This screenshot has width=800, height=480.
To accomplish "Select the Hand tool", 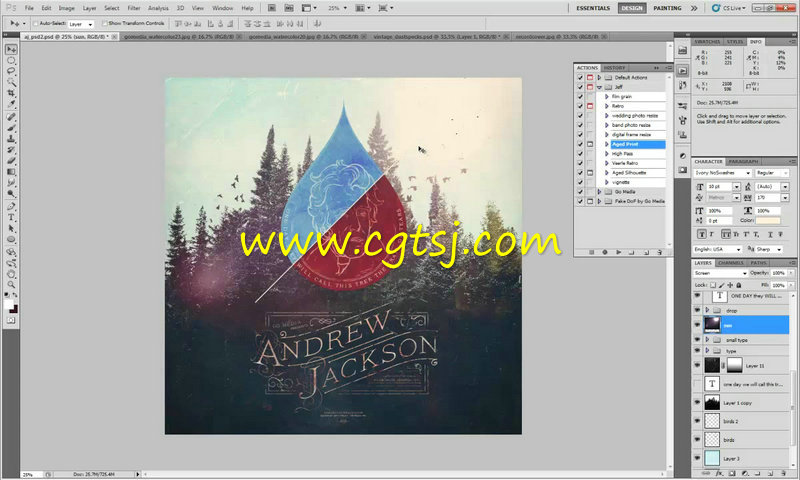I will [x=11, y=274].
